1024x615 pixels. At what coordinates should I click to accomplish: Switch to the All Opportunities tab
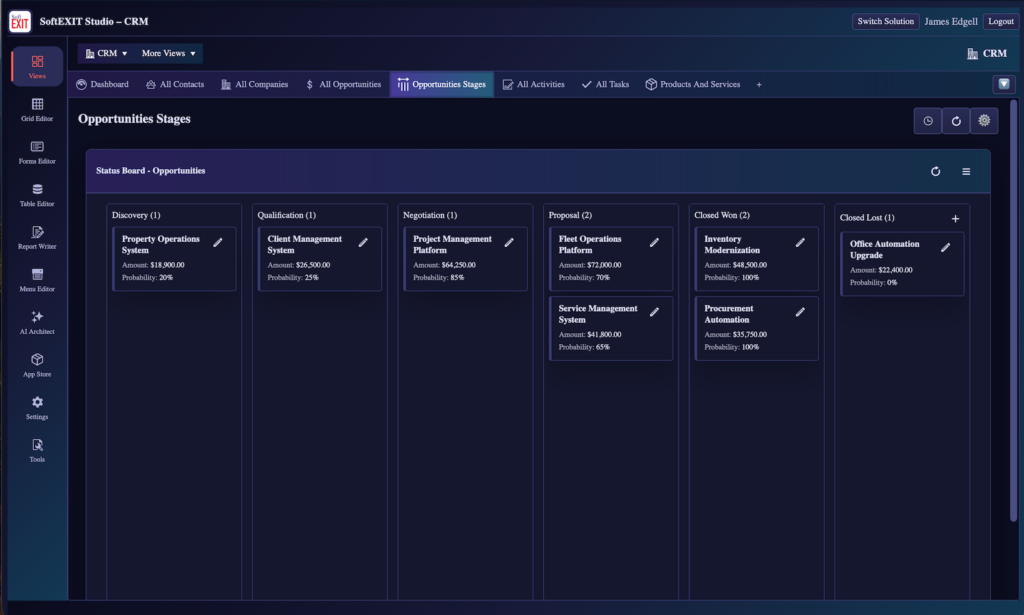(344, 84)
